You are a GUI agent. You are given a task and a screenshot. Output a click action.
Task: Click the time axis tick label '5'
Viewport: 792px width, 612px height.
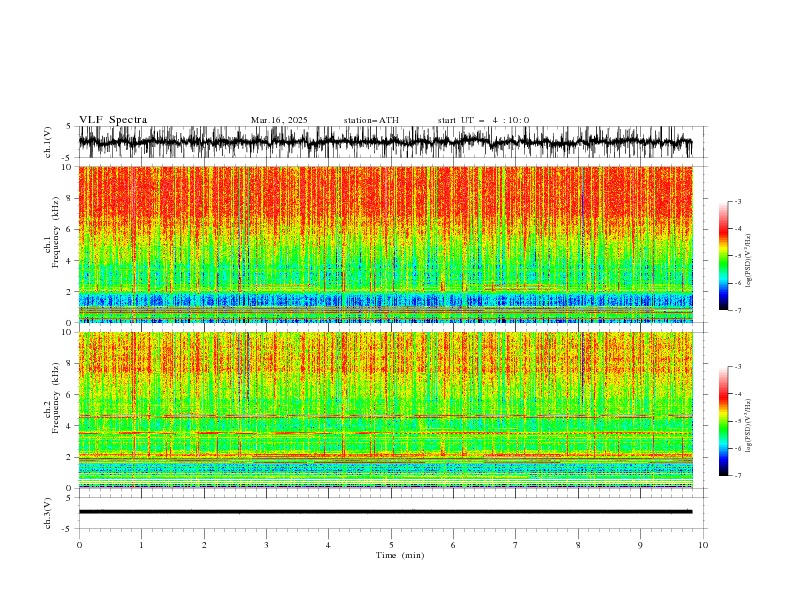(x=391, y=545)
